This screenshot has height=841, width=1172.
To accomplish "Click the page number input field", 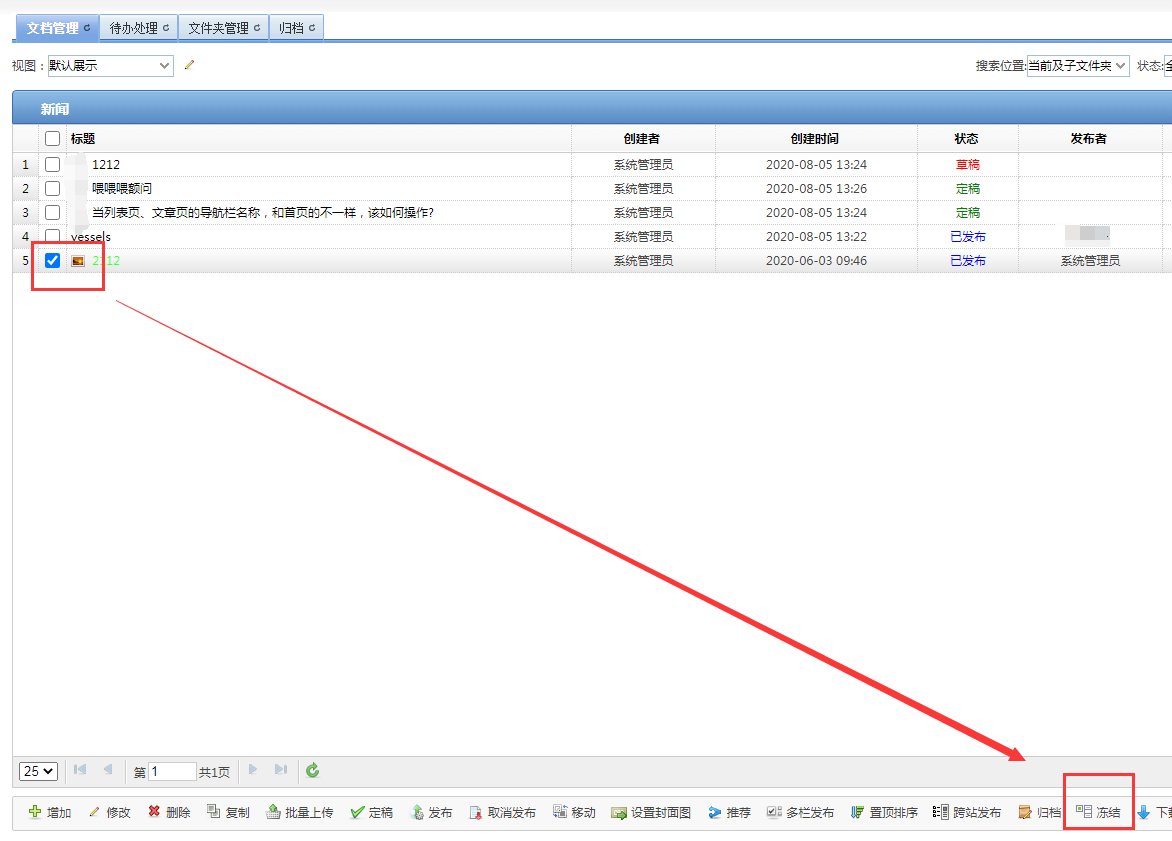I will [x=172, y=771].
